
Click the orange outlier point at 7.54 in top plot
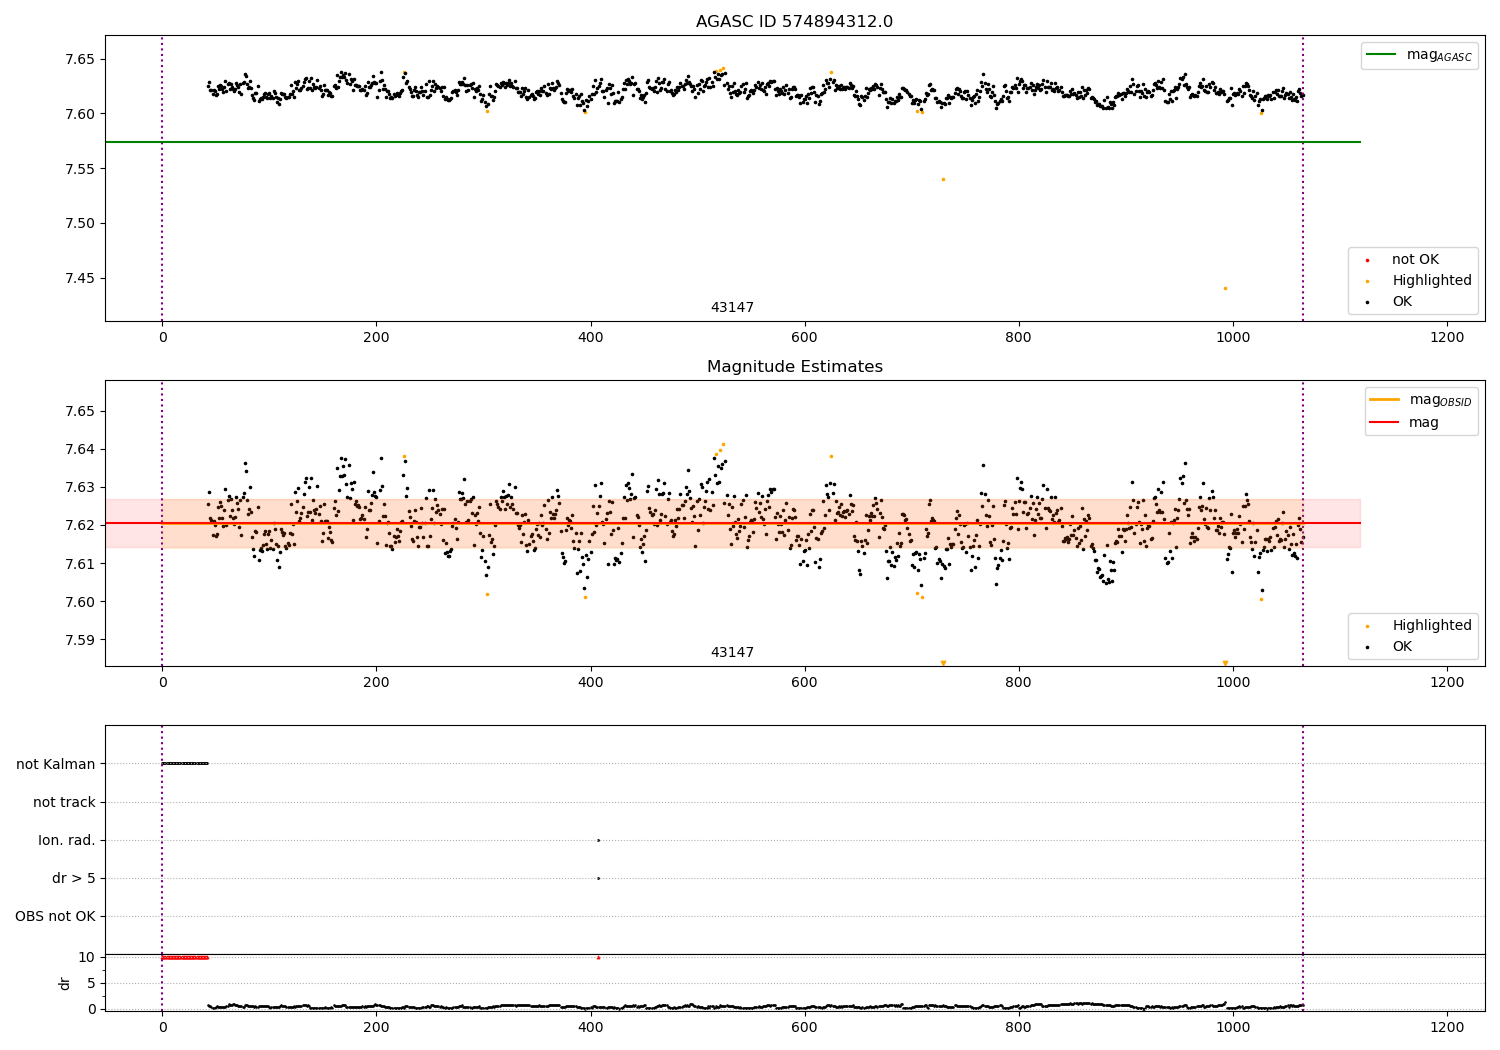coord(943,180)
